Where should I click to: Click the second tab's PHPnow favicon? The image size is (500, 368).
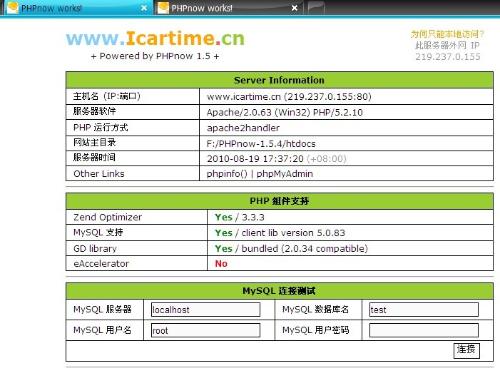(x=163, y=8)
